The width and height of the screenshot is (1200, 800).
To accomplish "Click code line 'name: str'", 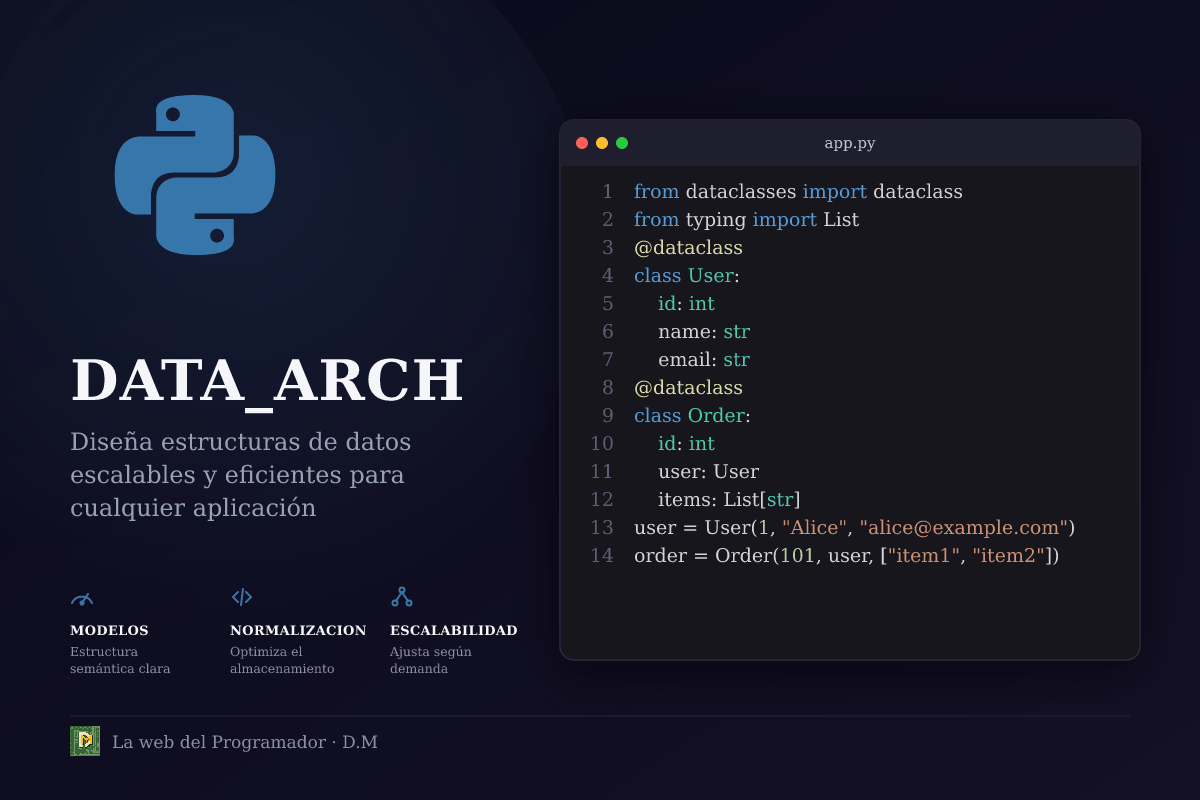I will pyautogui.click(x=704, y=331).
